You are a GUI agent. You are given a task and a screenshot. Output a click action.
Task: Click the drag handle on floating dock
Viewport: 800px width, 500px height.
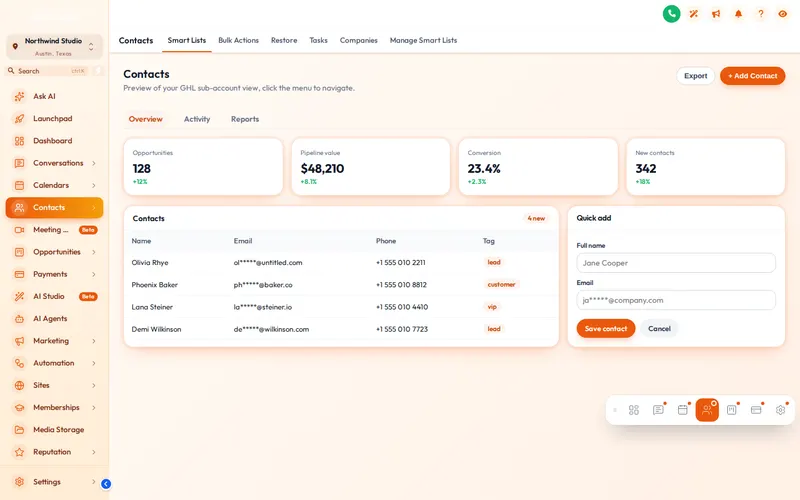pyautogui.click(x=615, y=410)
